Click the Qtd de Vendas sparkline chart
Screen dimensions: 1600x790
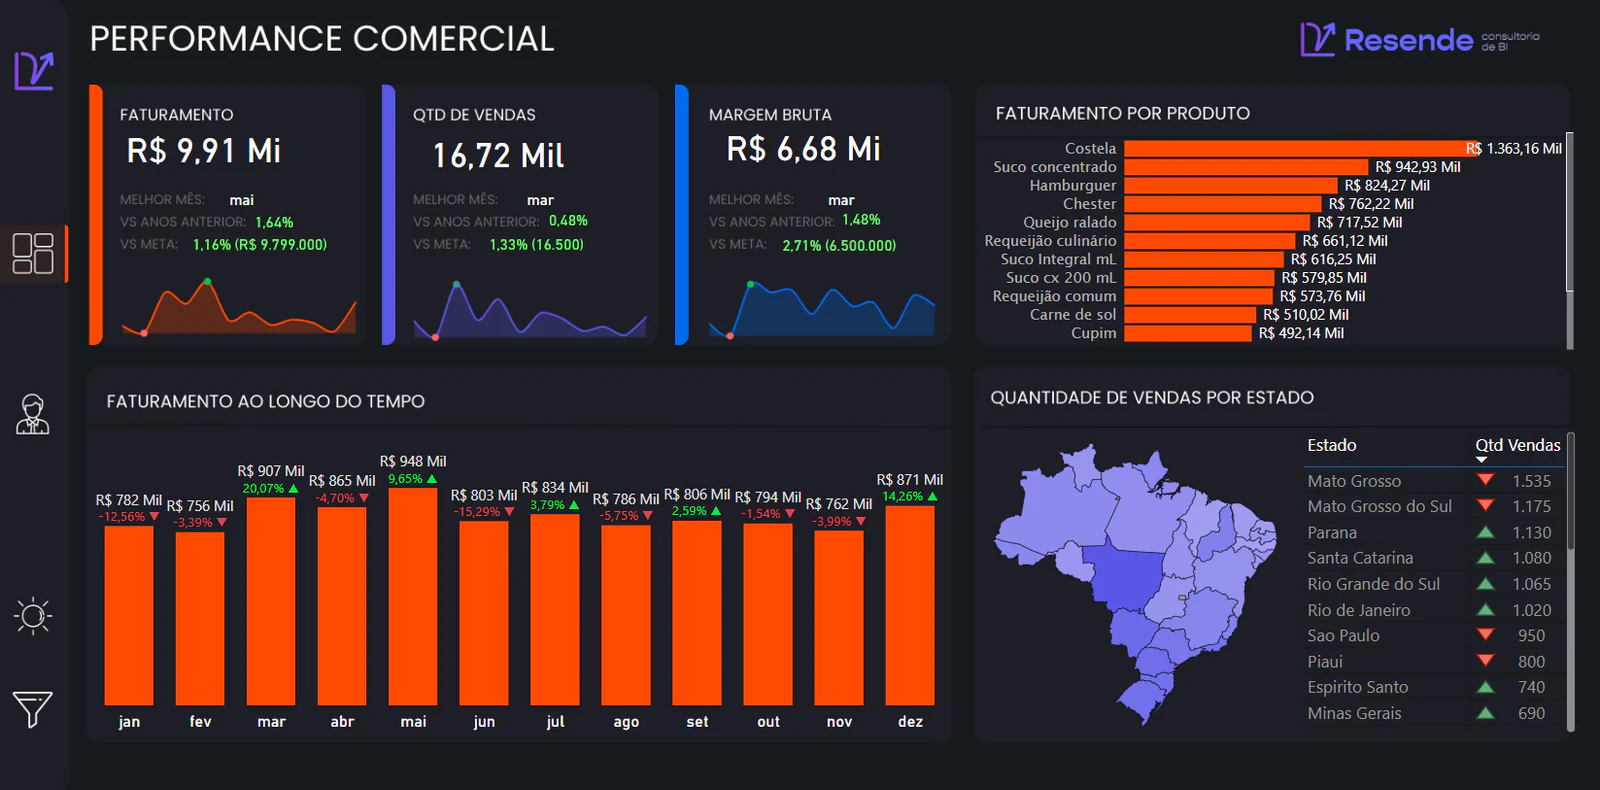coord(530,309)
